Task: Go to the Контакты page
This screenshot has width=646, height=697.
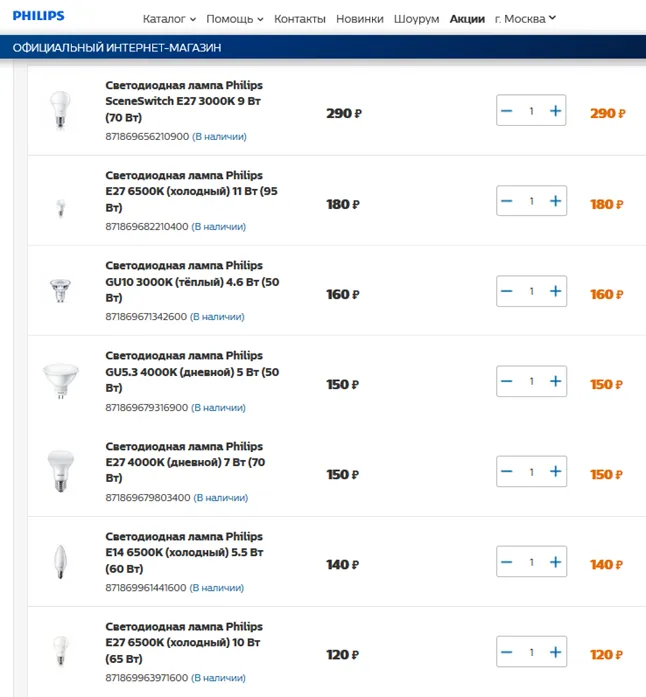Action: tap(299, 19)
